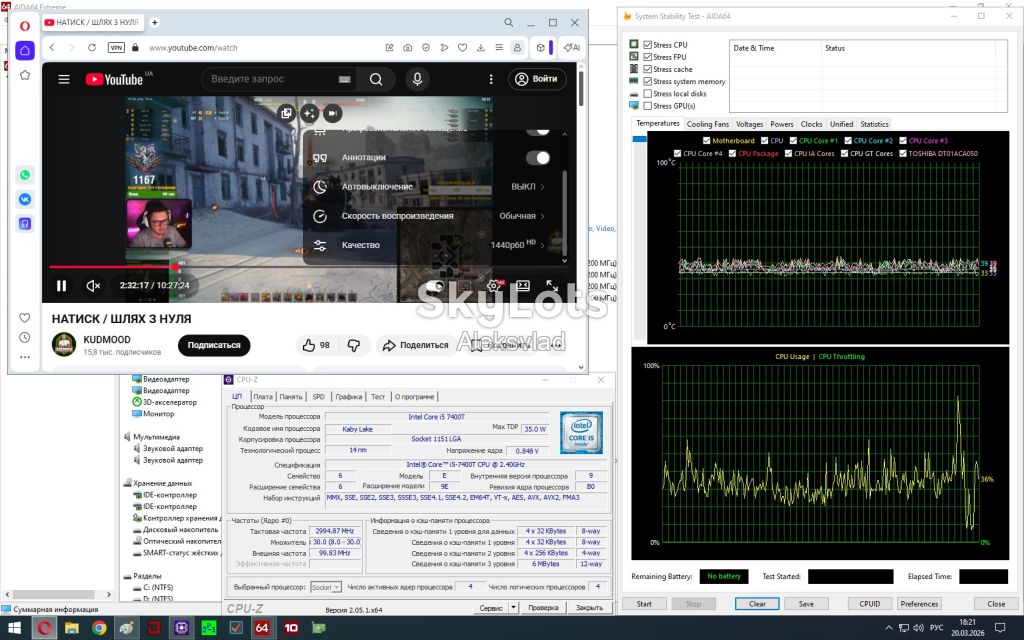This screenshot has height=640, width=1024.
Task: Enter fullscreen on the YouTube player
Action: [552, 285]
